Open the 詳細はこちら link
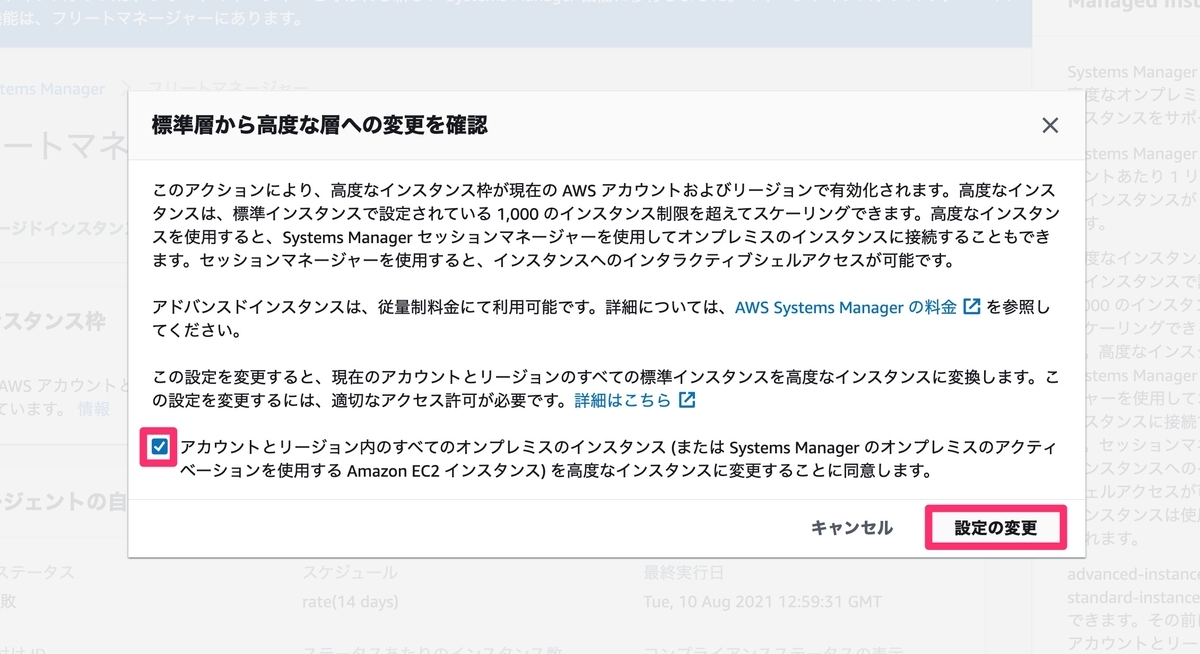Viewport: 1200px width, 654px height. click(x=634, y=400)
